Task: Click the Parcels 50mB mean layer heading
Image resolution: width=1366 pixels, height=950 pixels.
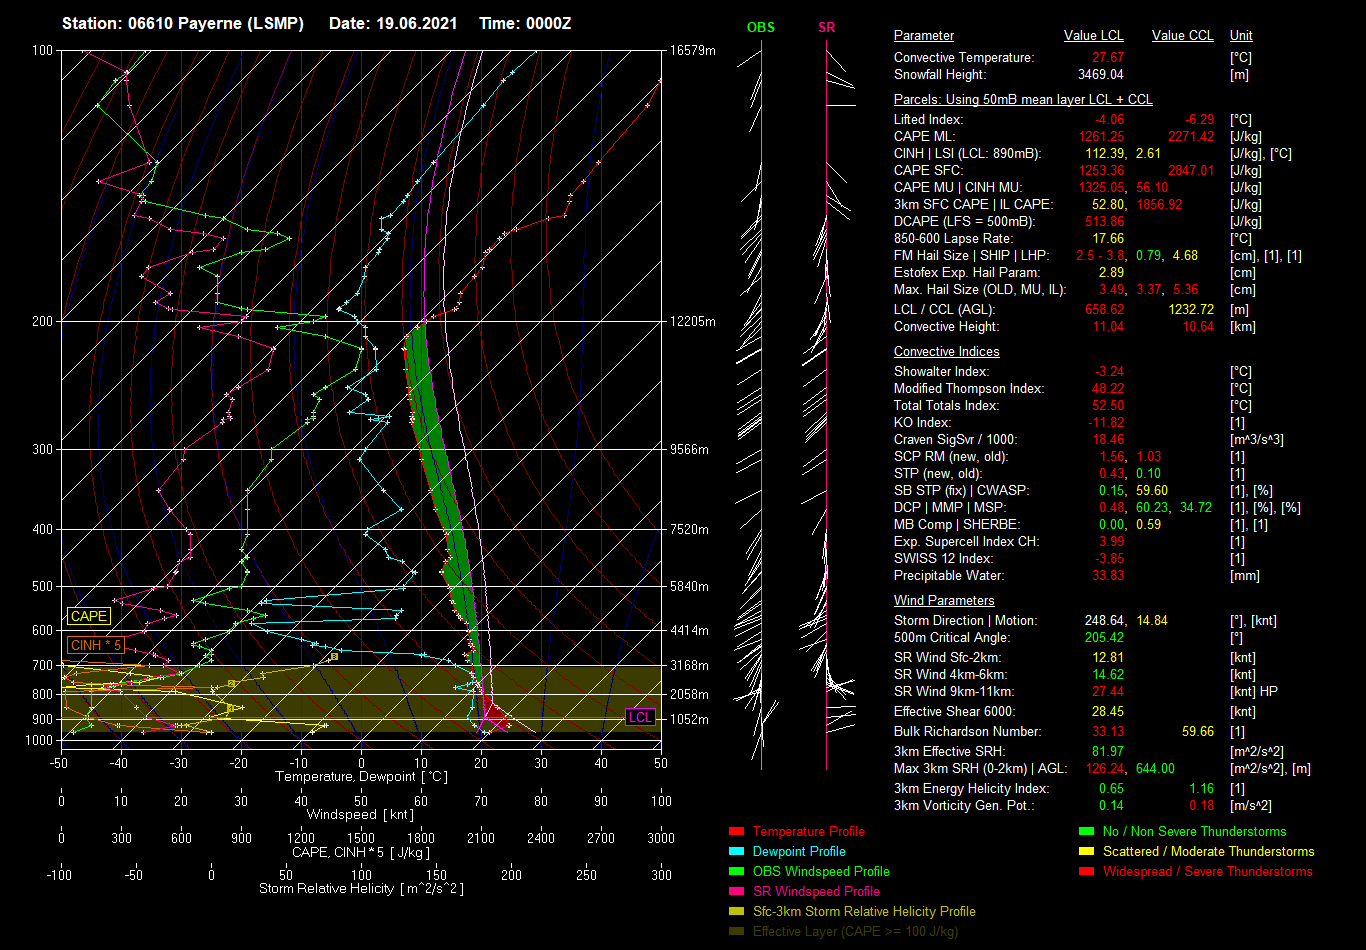Action: (1022, 100)
